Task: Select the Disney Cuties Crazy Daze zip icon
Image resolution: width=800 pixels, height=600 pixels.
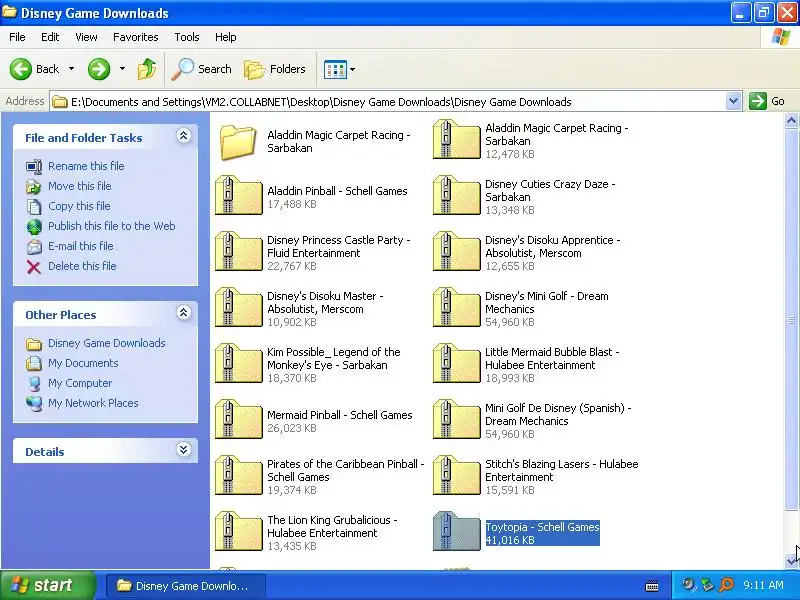Action: (x=456, y=195)
